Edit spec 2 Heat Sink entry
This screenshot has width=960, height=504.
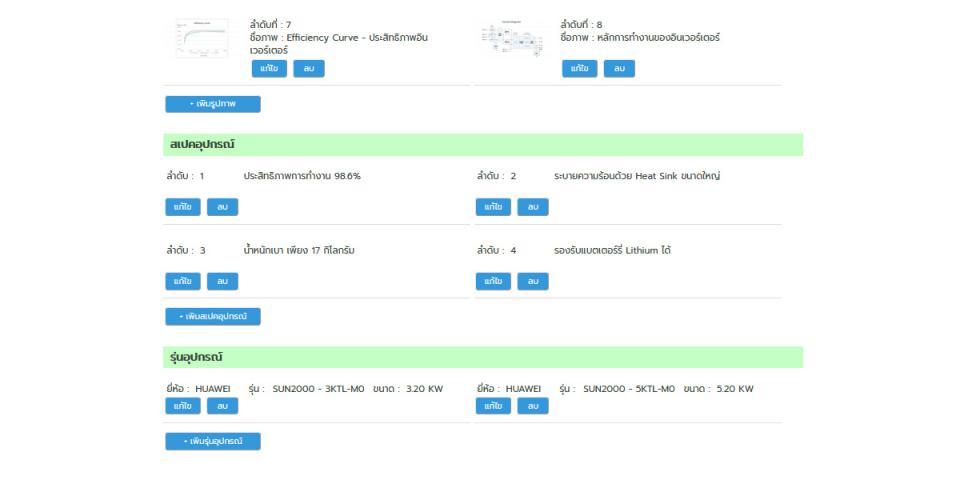pyautogui.click(x=493, y=207)
